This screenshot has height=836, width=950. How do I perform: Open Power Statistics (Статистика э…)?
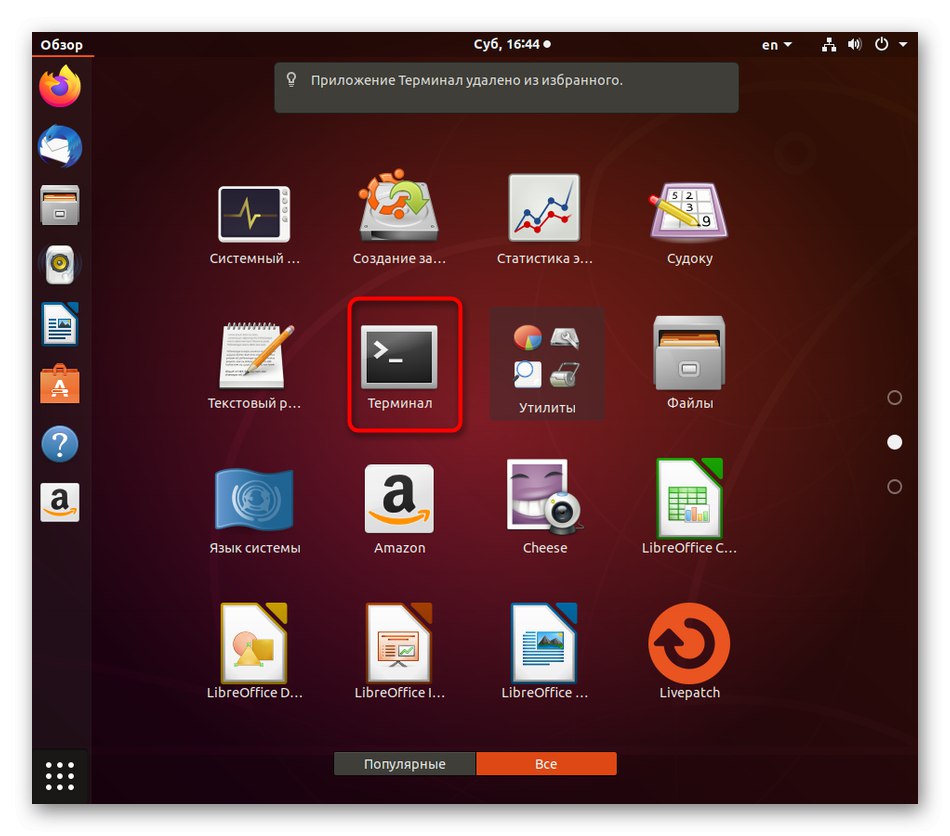(545, 220)
